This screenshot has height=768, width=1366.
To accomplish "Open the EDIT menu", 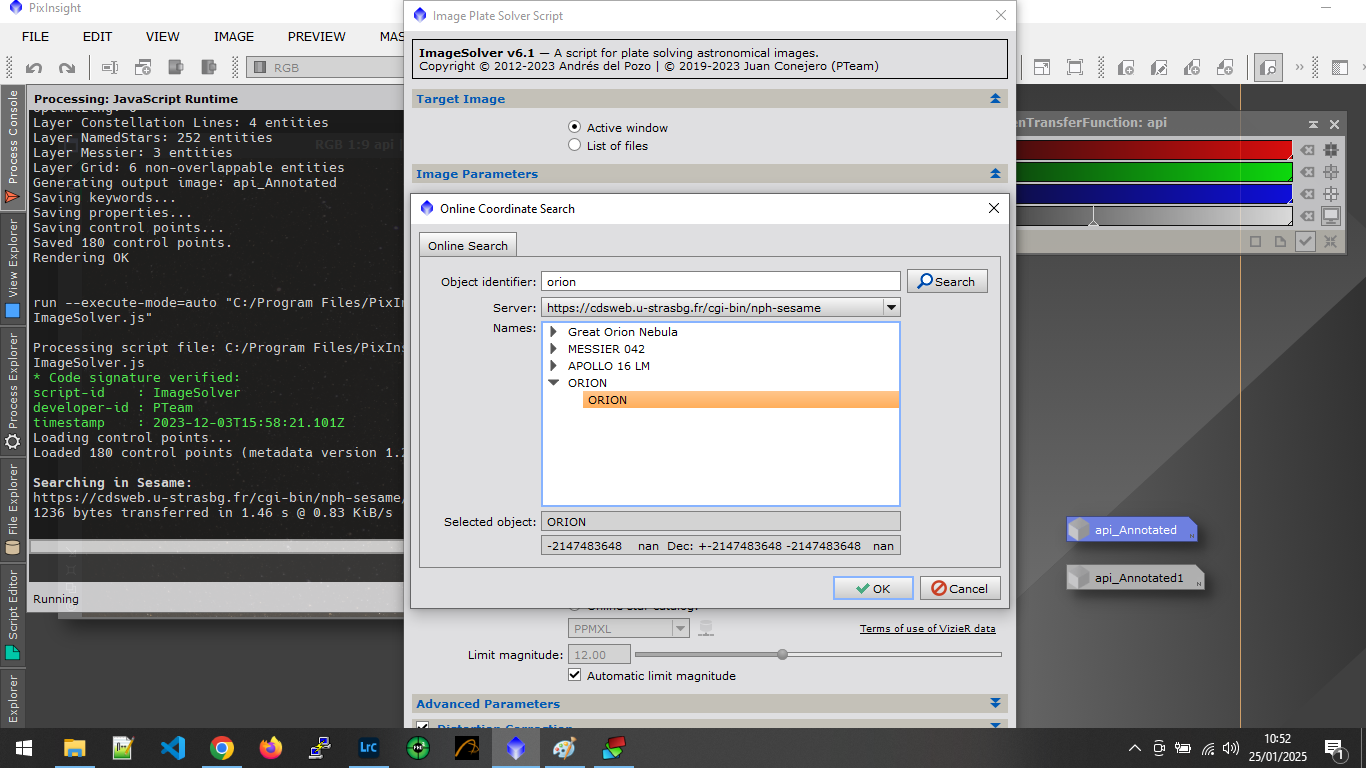I will 97,36.
